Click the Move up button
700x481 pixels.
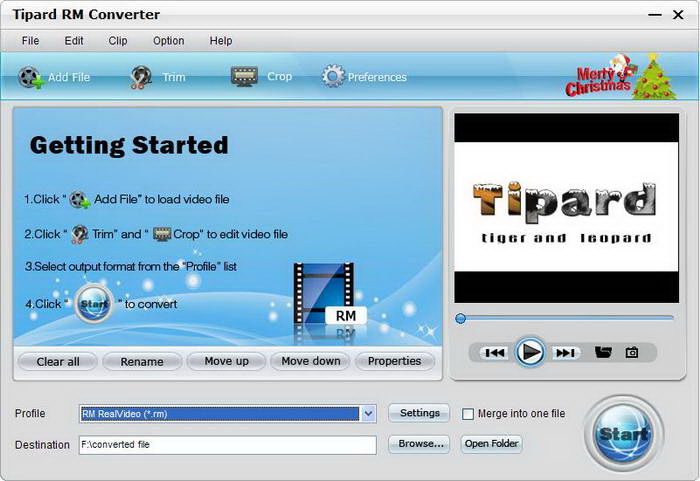[x=226, y=361]
